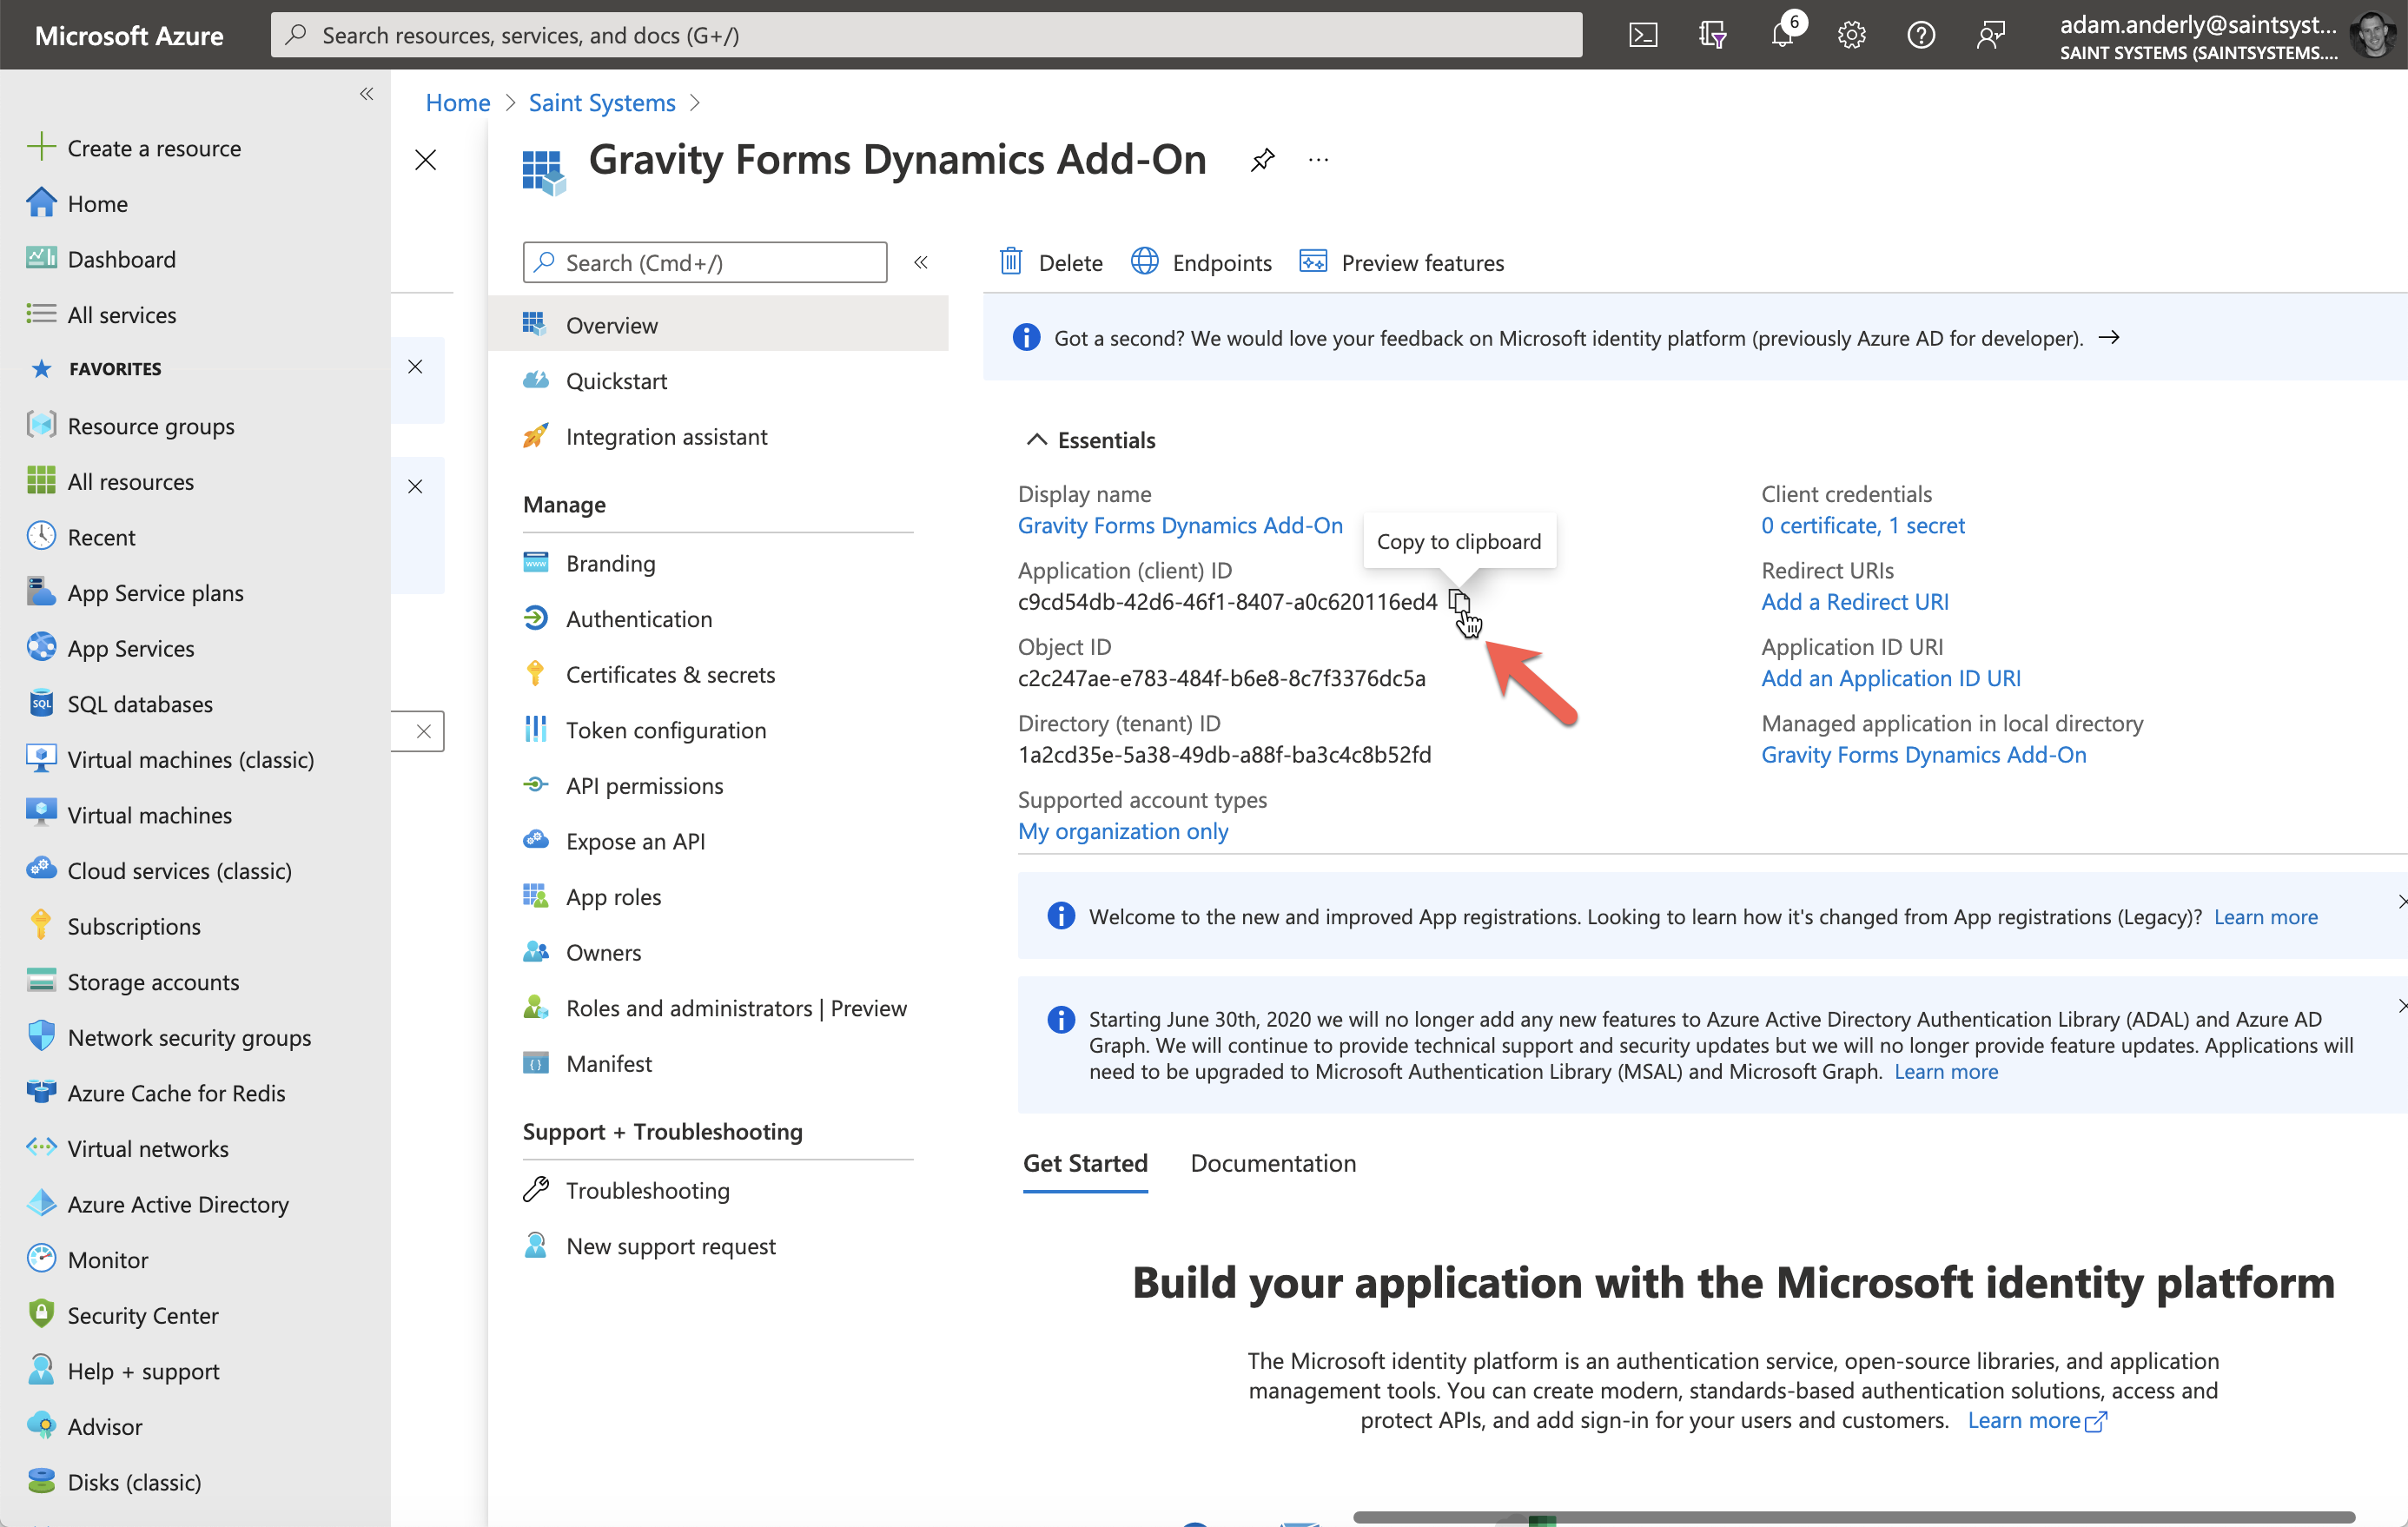
Task: Open the 0 certificate, 1 secret link
Action: pos(1862,525)
